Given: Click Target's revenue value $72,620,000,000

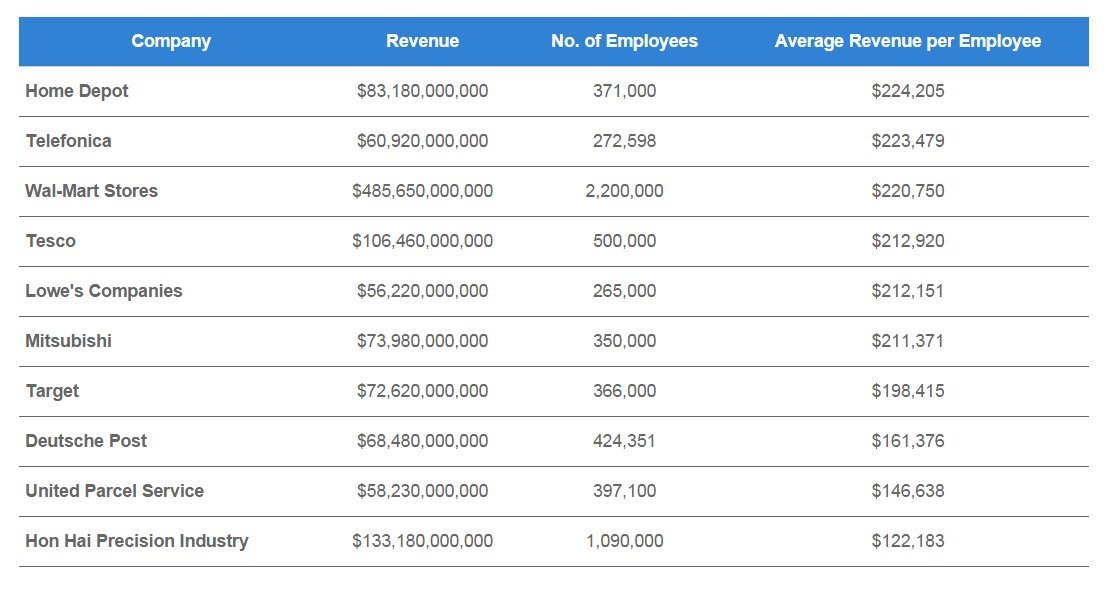Looking at the screenshot, I should pos(421,391).
